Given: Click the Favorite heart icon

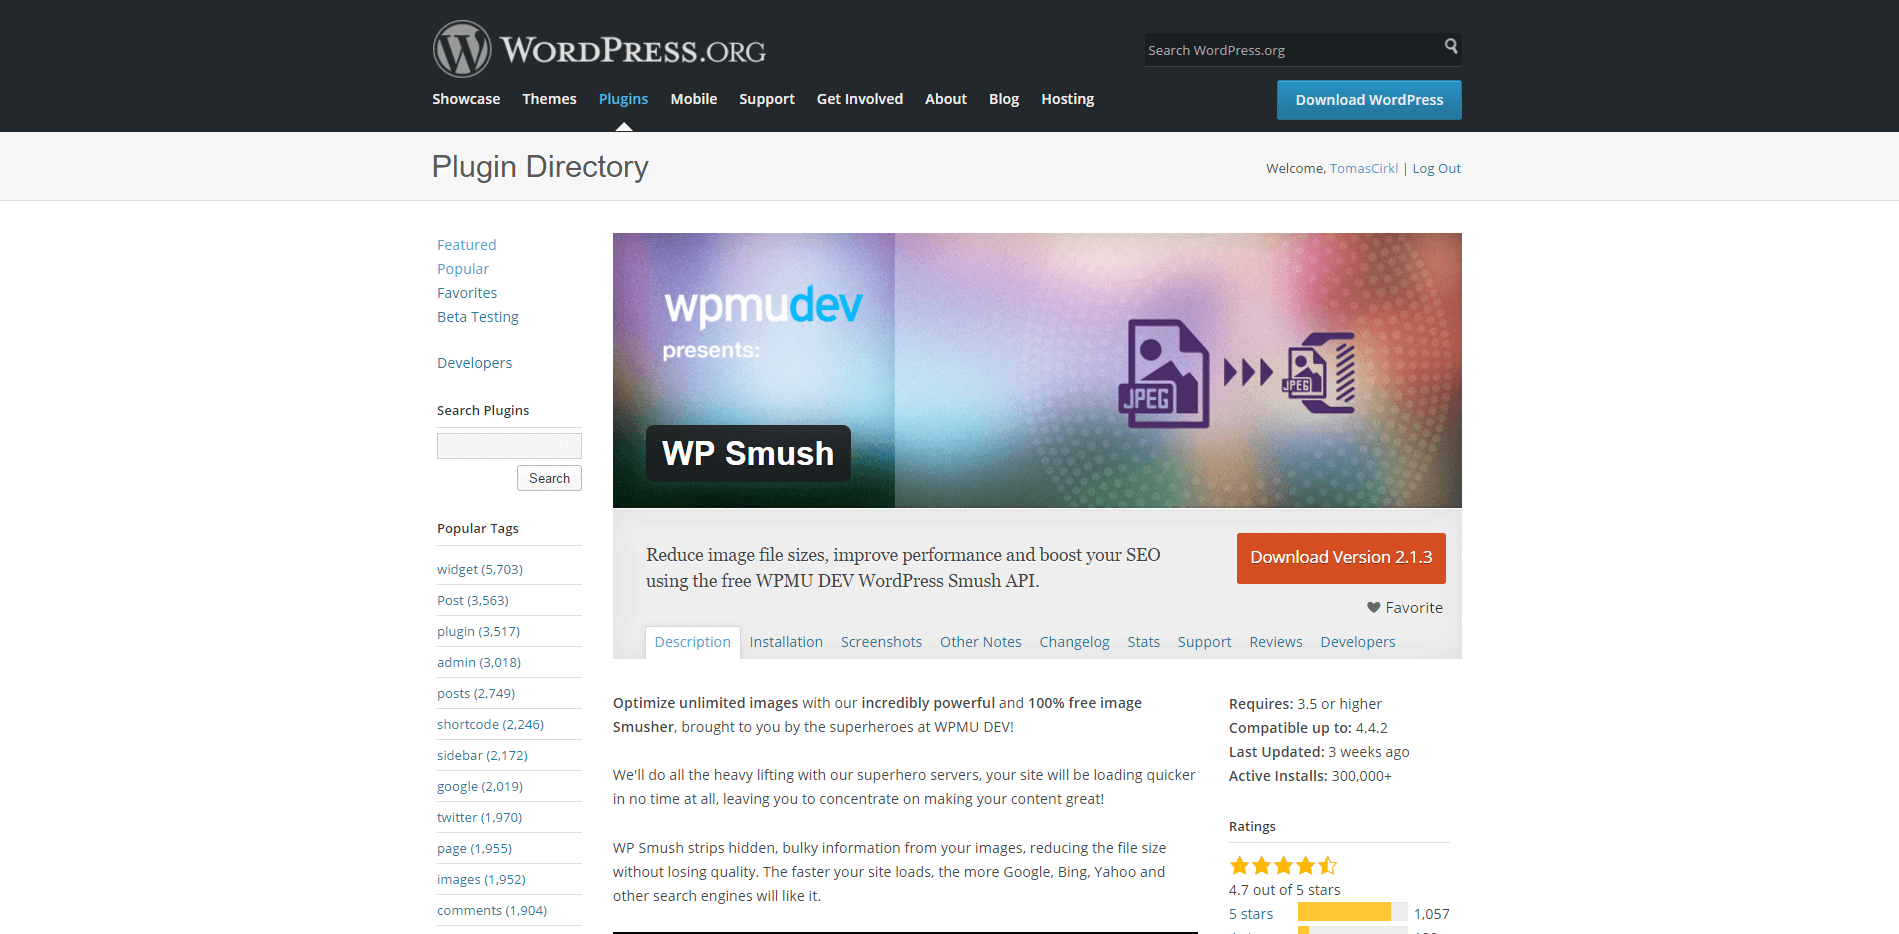Looking at the screenshot, I should [x=1373, y=608].
